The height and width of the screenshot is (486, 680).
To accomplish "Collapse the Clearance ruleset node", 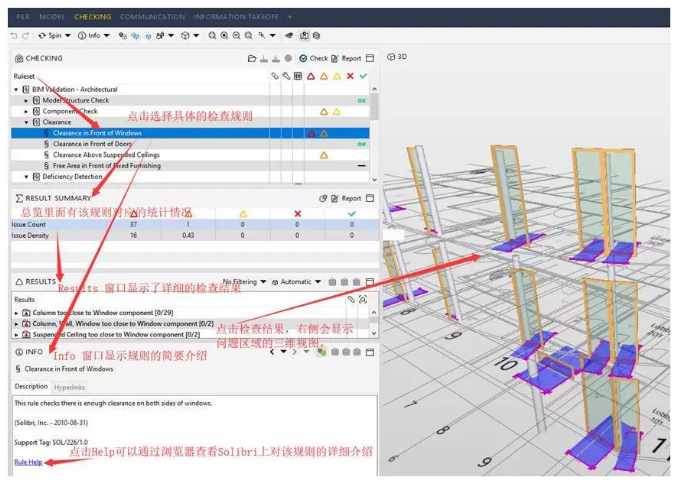I will (26, 122).
